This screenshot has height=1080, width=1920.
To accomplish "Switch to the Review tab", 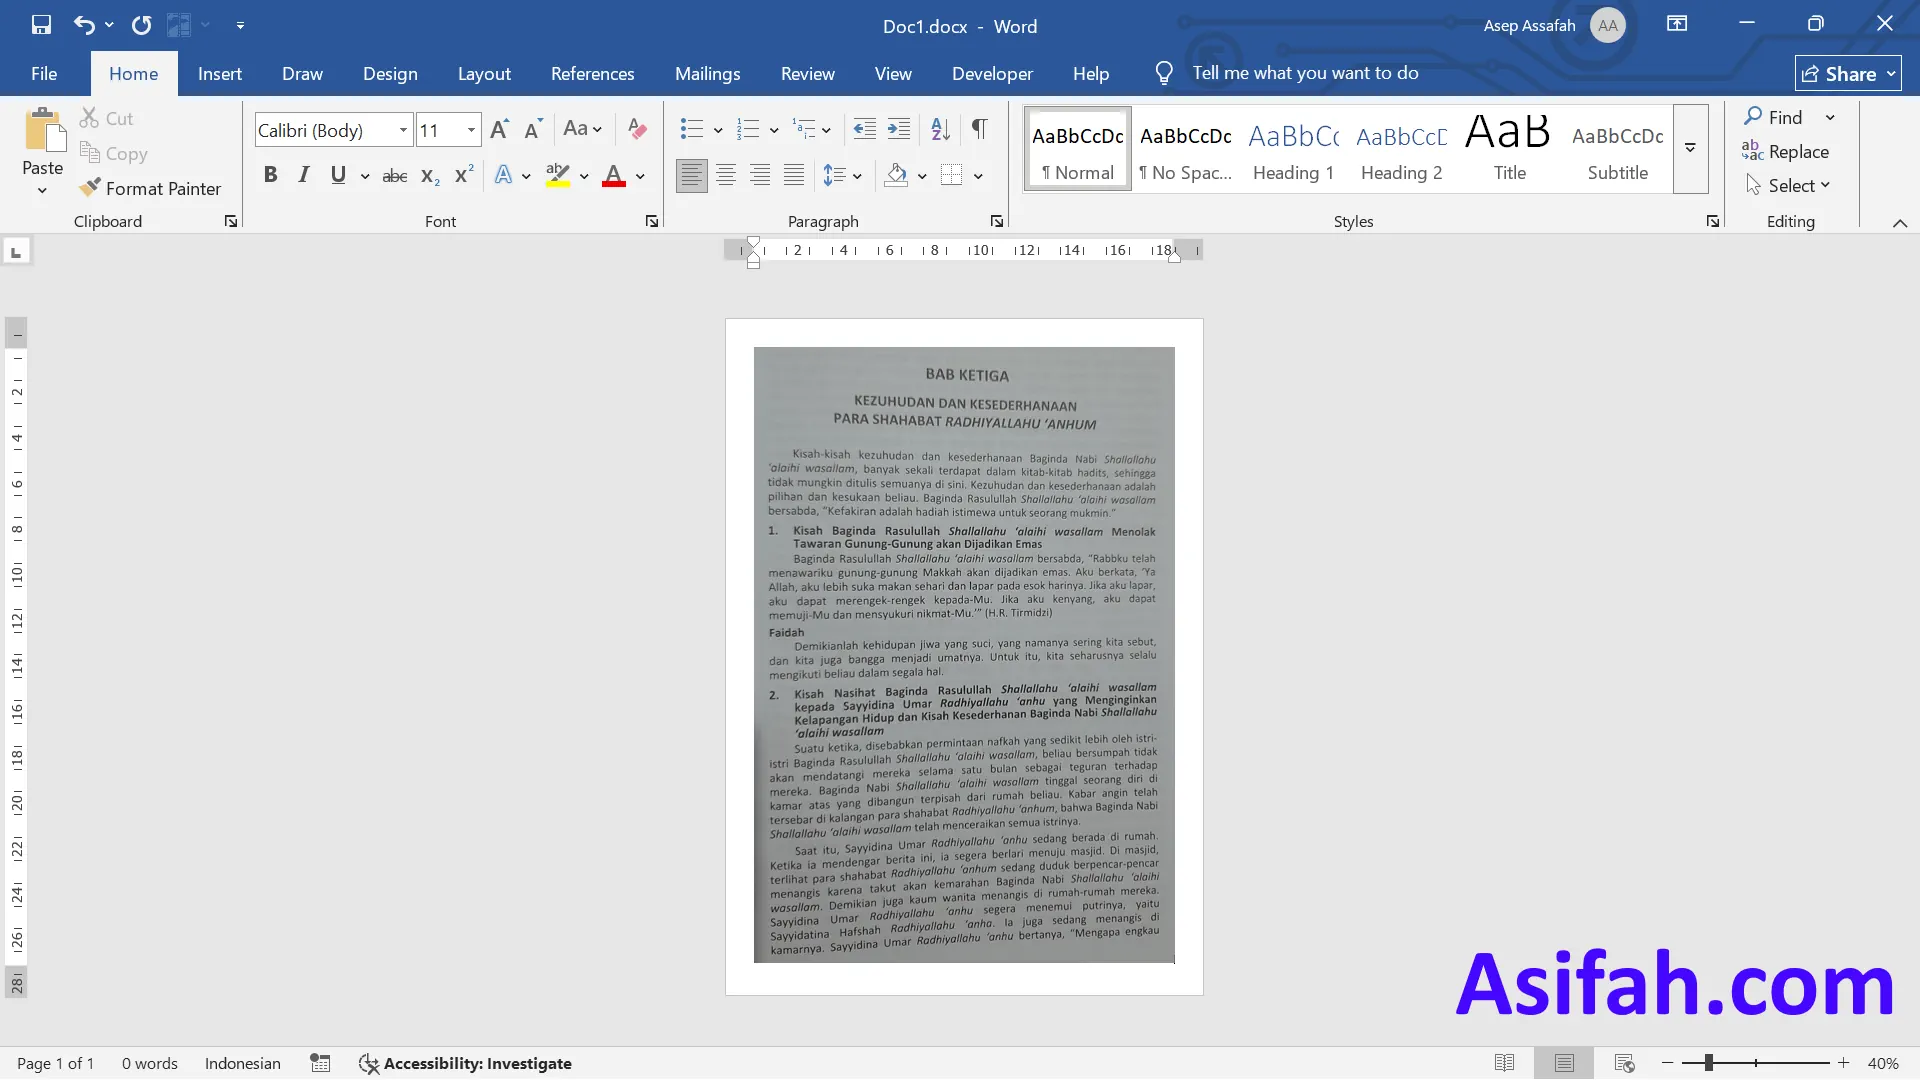I will pos(807,73).
